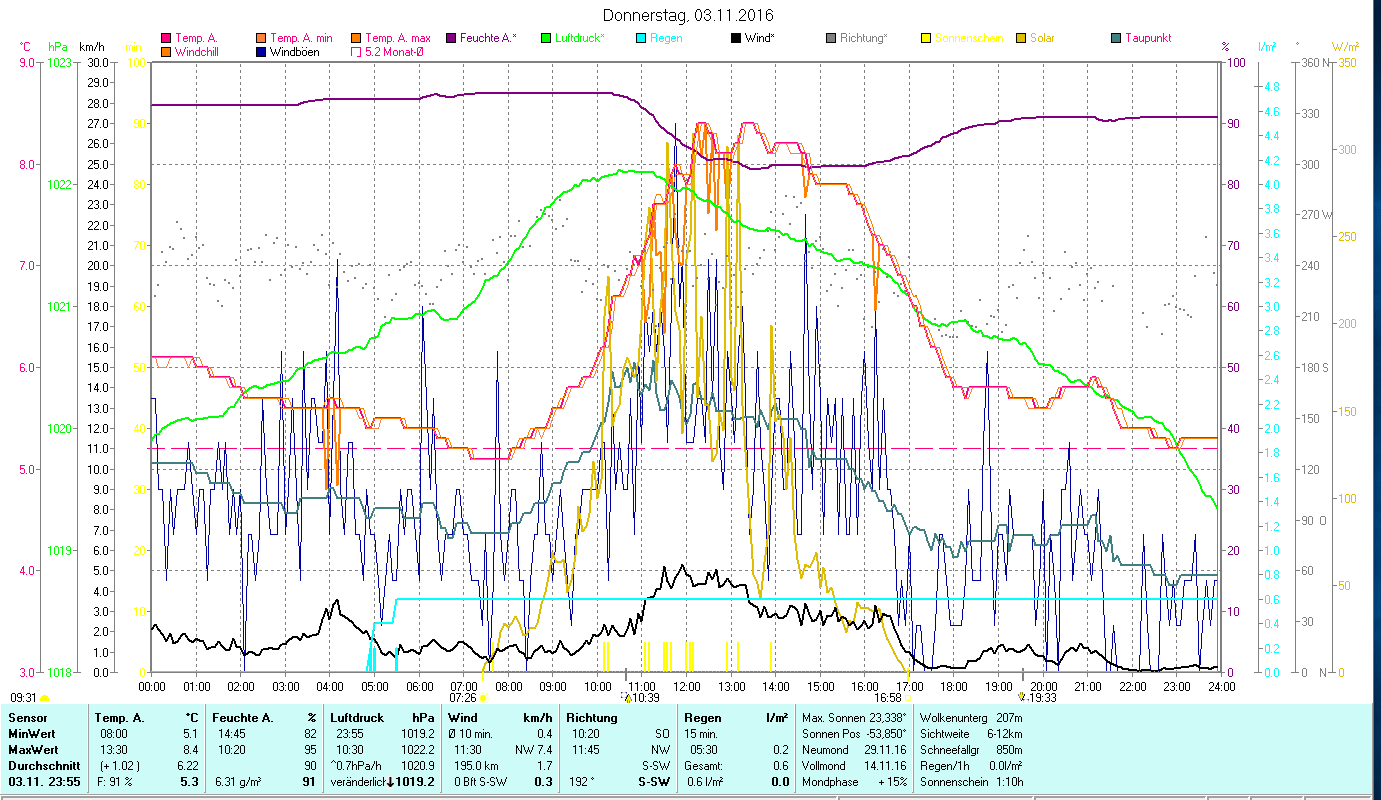
Task: Click the black Wind legend square
Action: coord(736,39)
